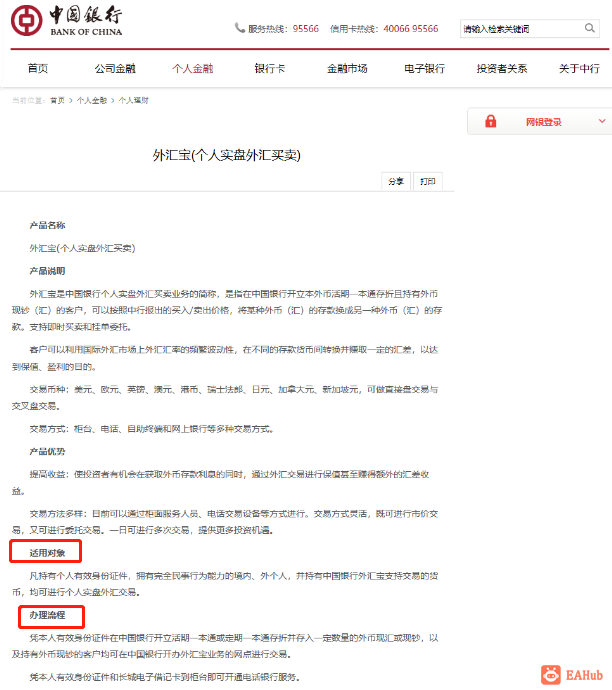
Task: Click the credit card hotline 40066 95566
Action: [411, 29]
